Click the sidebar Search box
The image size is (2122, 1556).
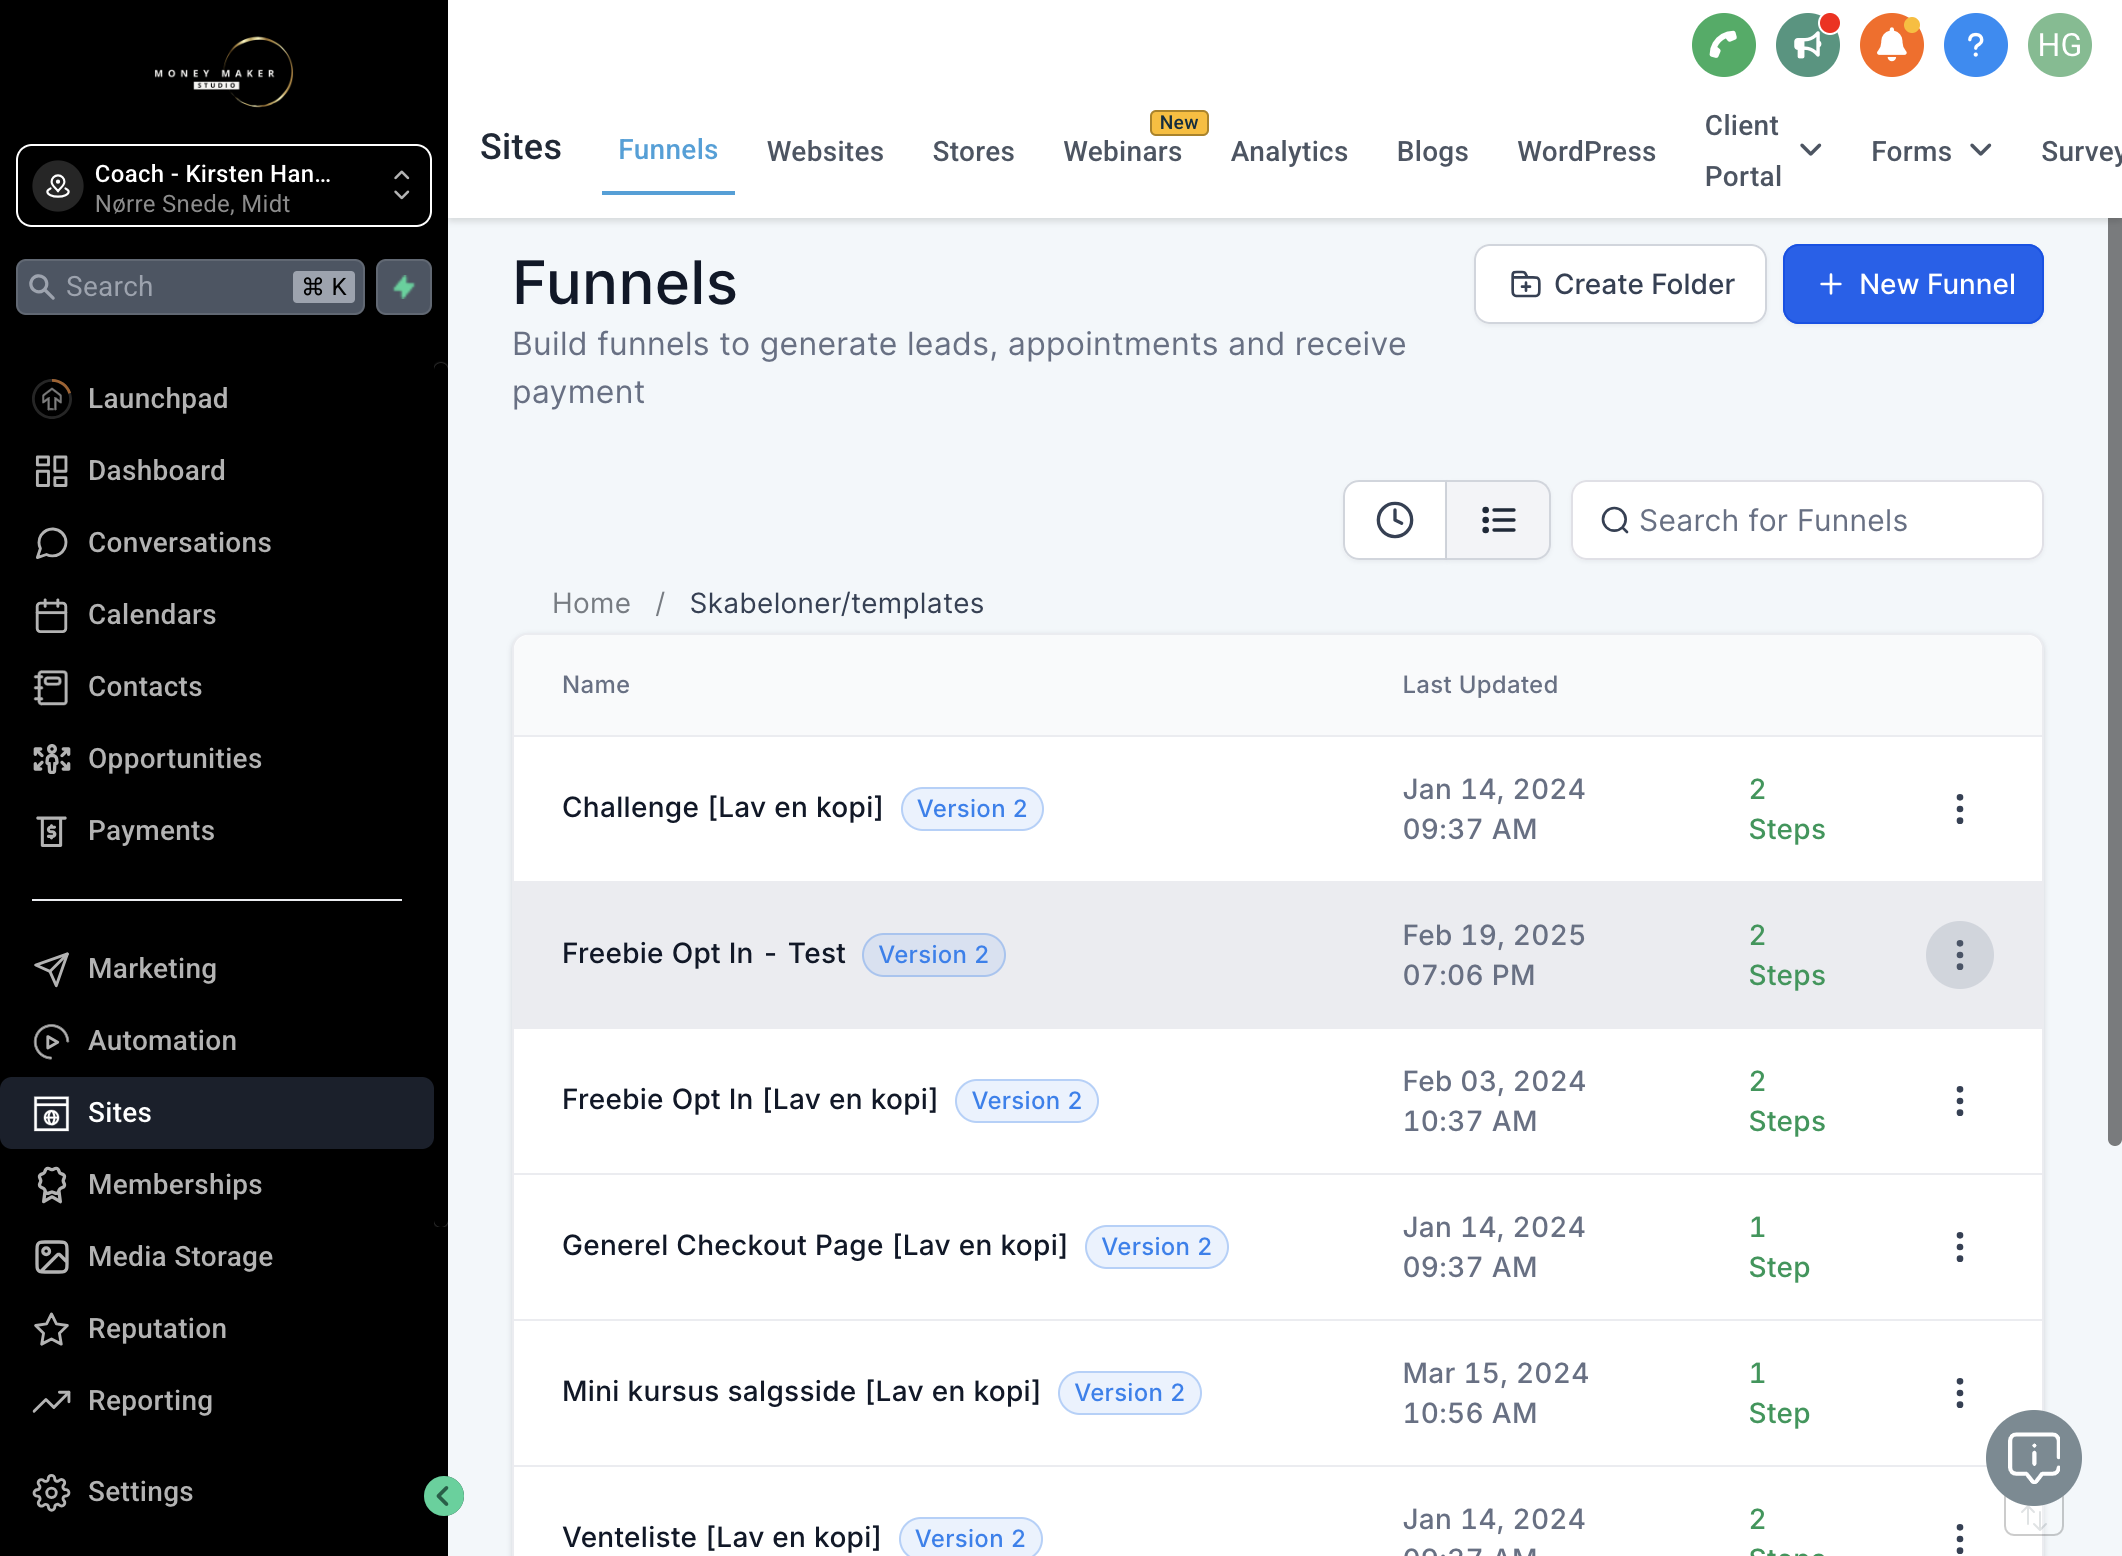tap(190, 287)
